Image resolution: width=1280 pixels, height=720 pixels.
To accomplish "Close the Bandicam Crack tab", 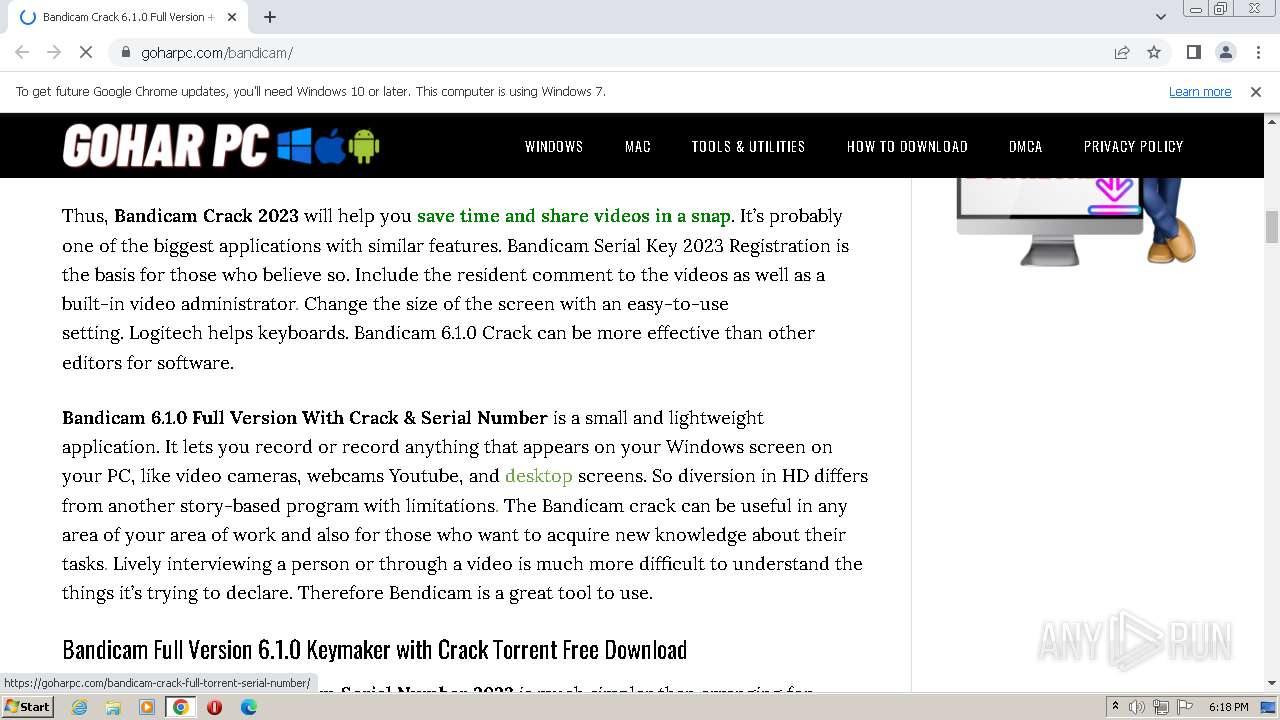I will click(232, 17).
